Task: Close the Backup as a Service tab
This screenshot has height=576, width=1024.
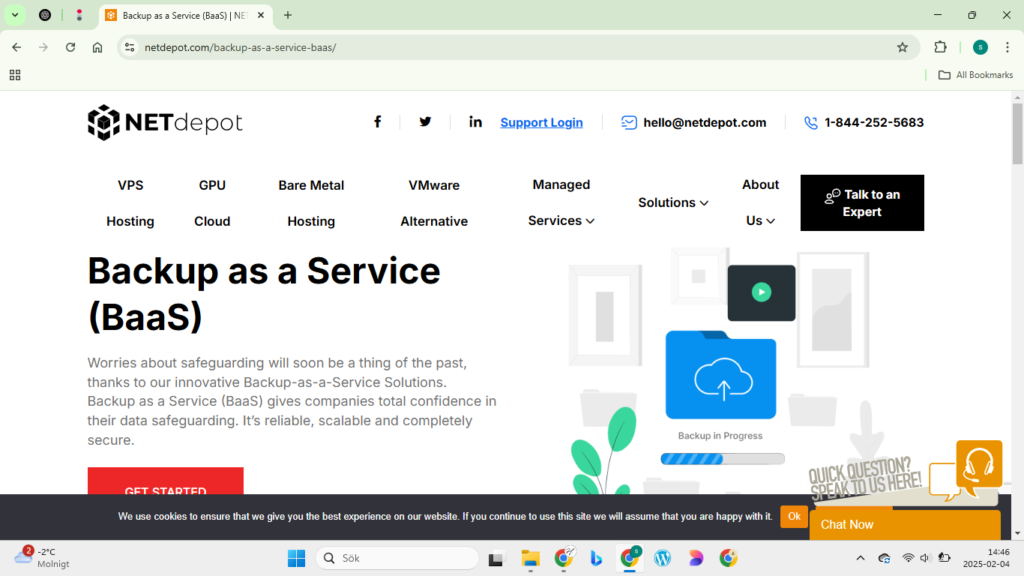Action: tap(261, 15)
